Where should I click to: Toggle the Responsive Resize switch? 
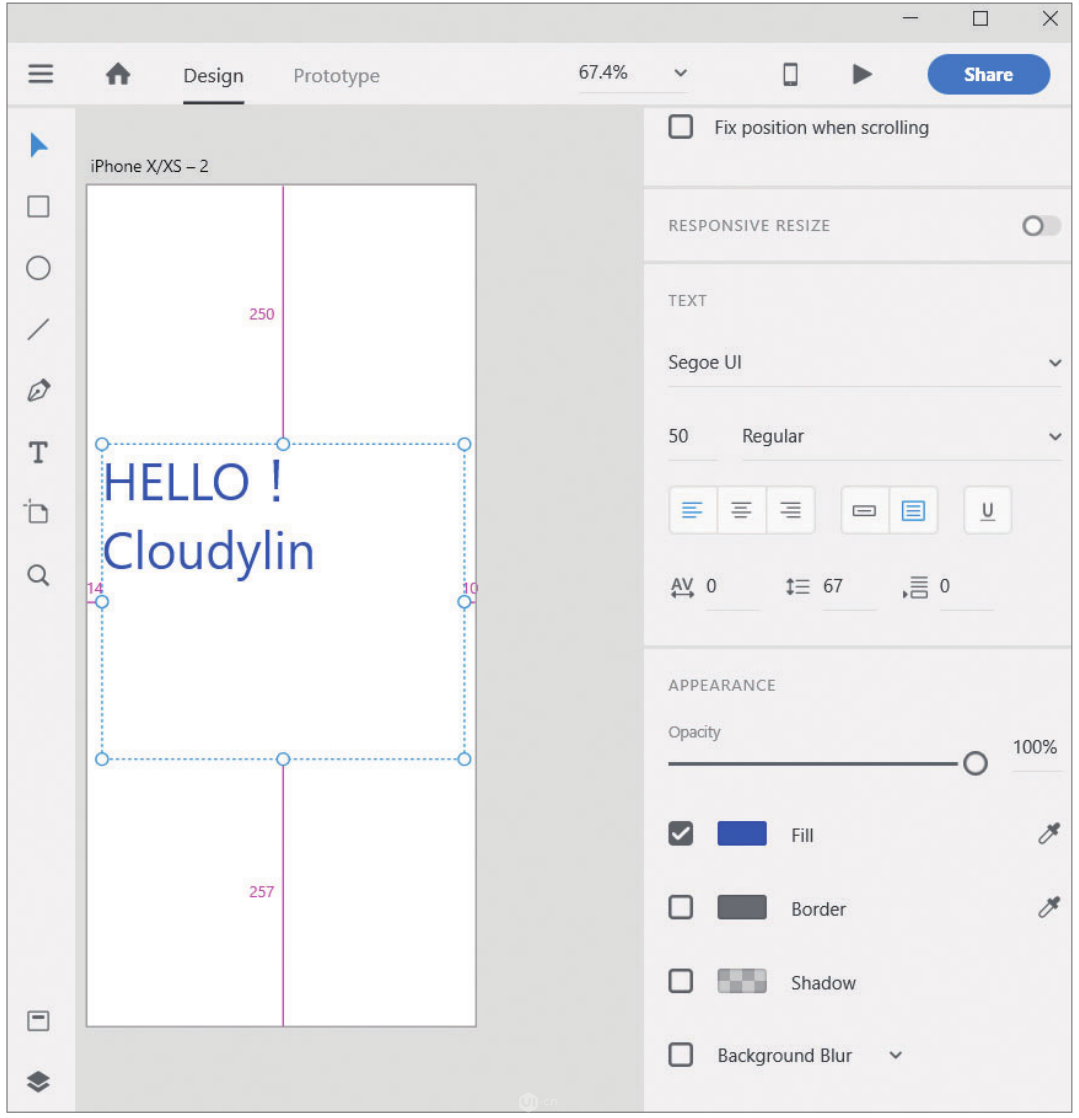point(1040,226)
